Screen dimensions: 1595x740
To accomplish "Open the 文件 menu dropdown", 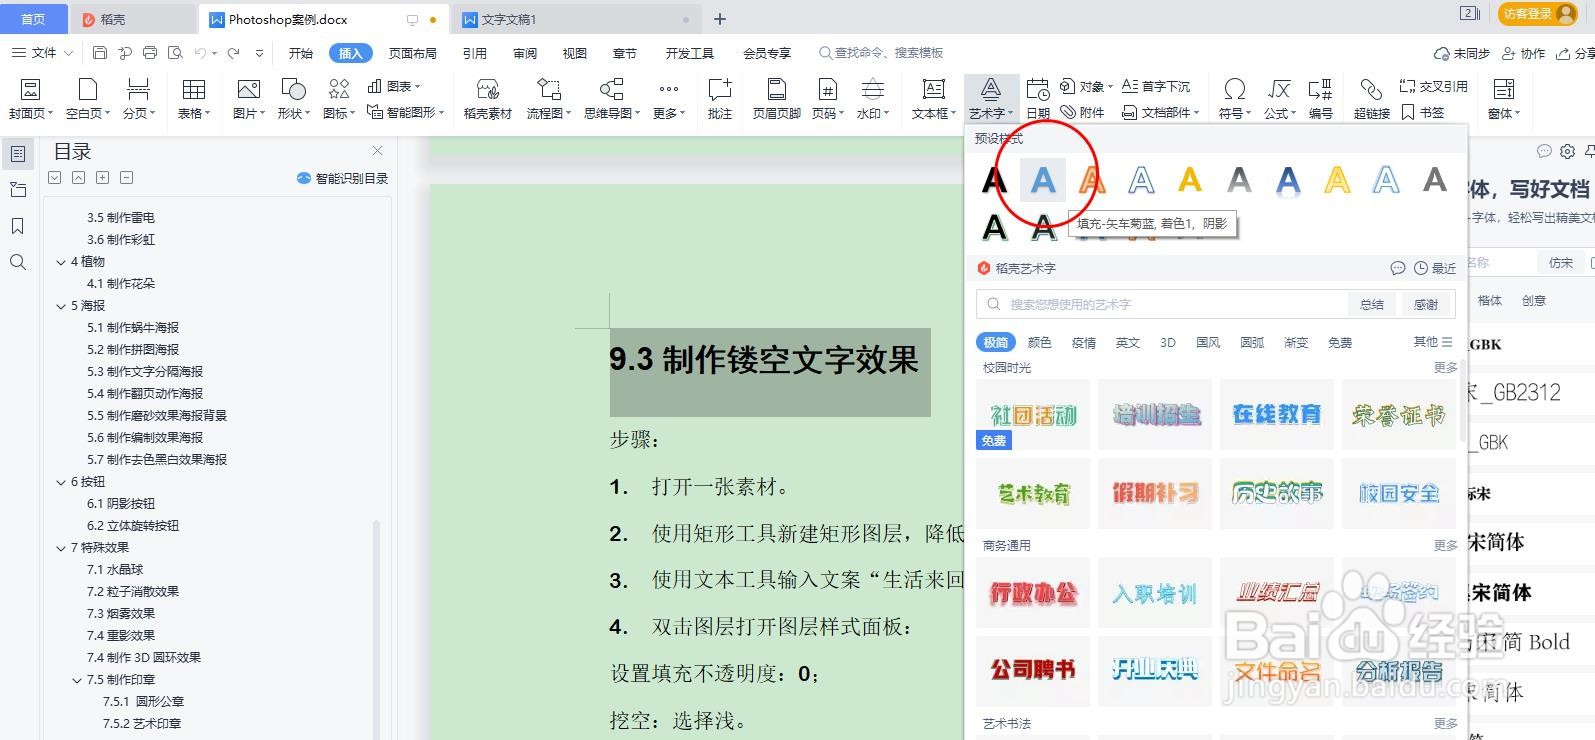I will tap(42, 53).
